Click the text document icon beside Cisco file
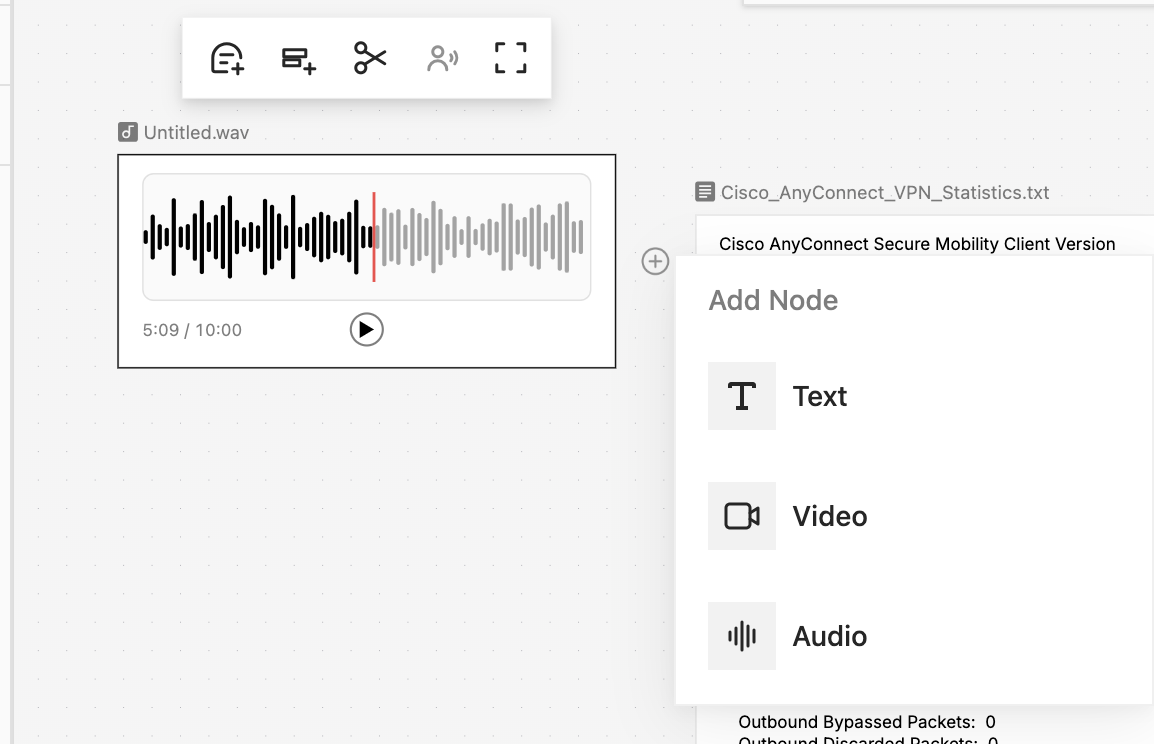The height and width of the screenshot is (744, 1154). click(x=704, y=192)
